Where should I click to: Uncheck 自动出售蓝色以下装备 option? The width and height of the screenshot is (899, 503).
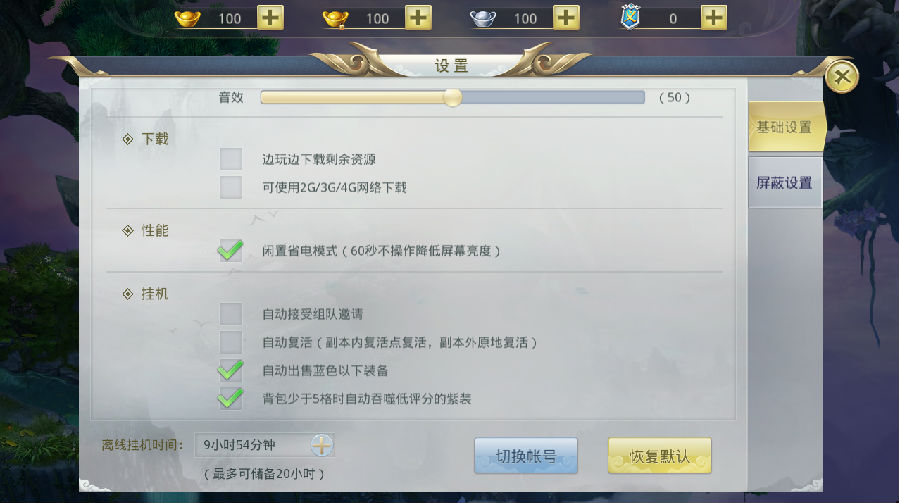point(230,370)
